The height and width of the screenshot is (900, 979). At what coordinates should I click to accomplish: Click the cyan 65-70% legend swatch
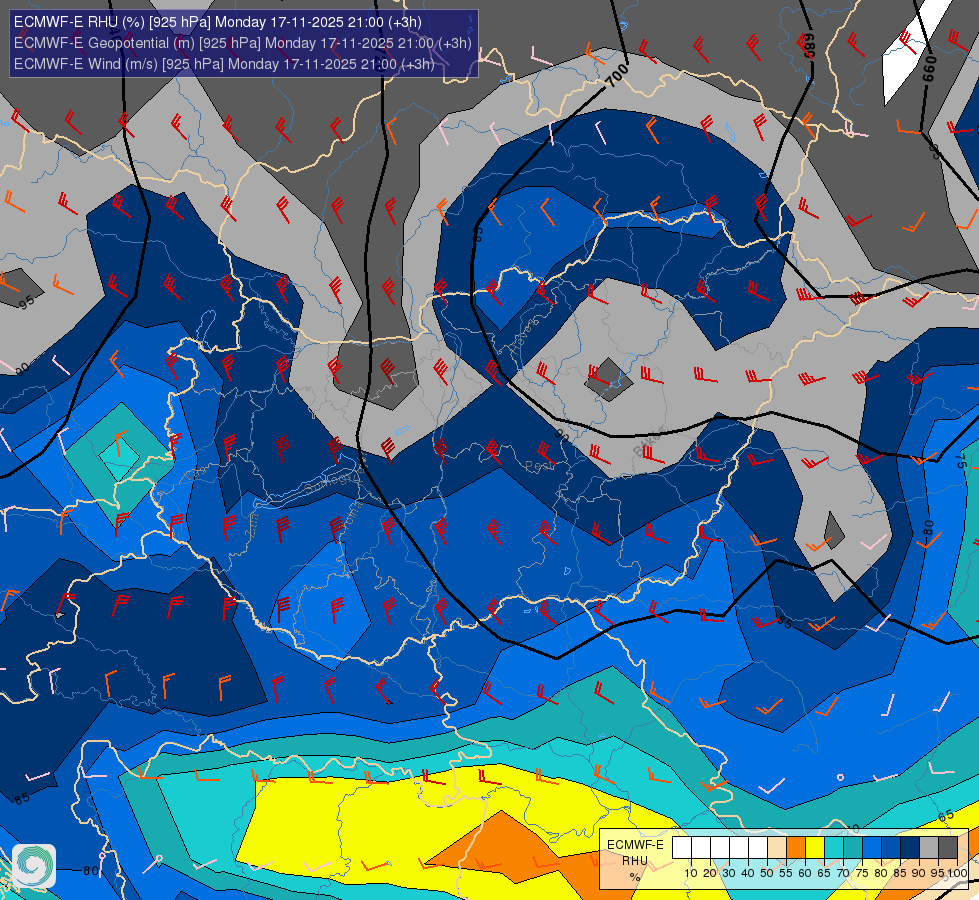[x=834, y=848]
